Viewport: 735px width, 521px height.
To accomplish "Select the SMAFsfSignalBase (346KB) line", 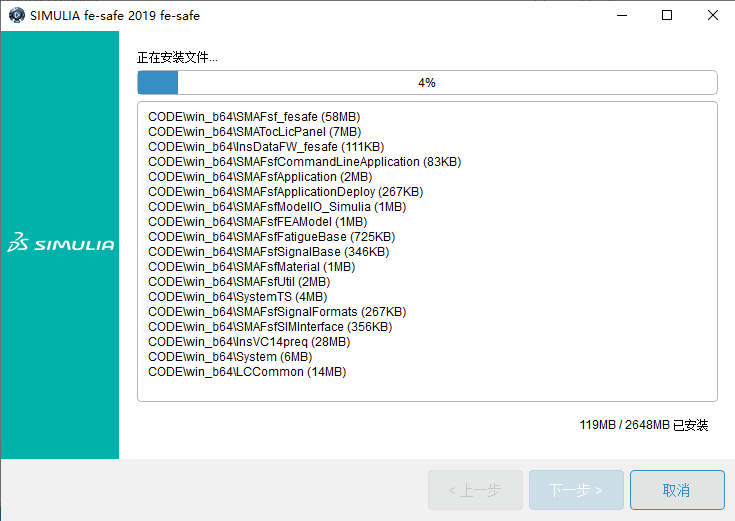I will 269,252.
